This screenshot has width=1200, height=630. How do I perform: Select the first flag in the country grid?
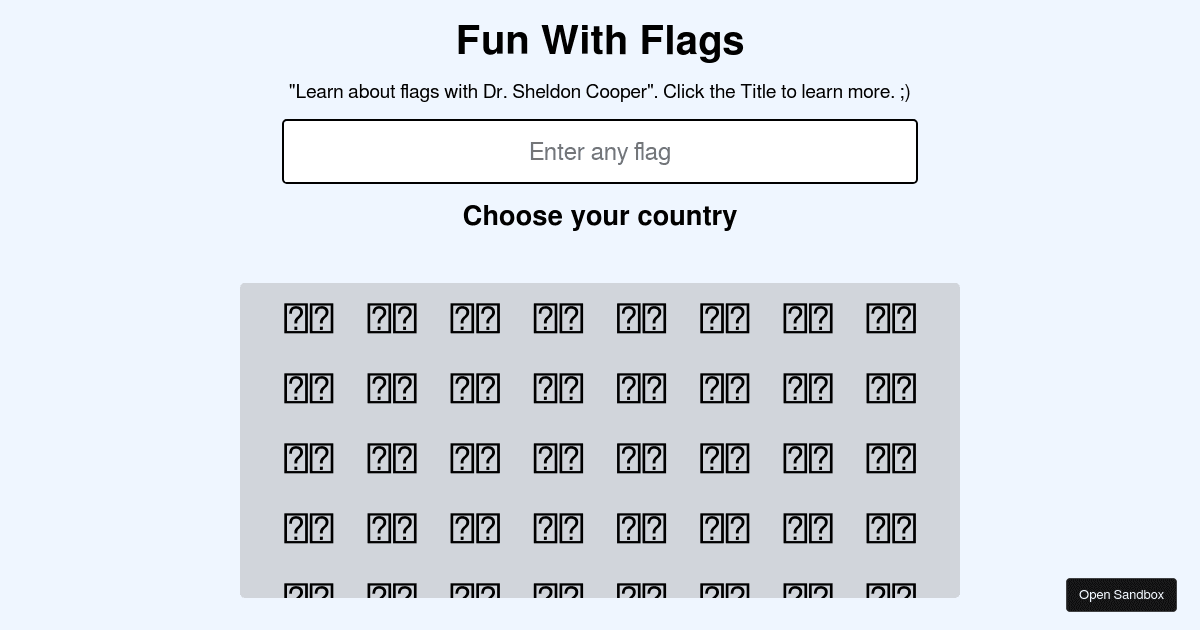[308, 318]
